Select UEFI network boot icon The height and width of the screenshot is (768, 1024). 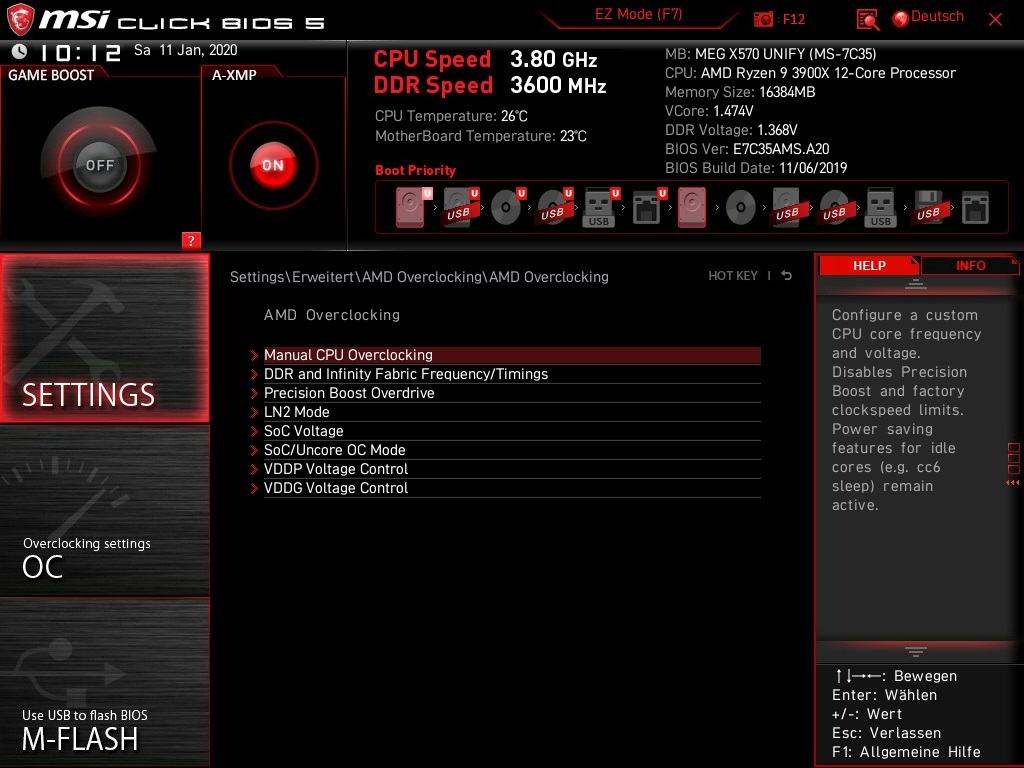[x=649, y=207]
